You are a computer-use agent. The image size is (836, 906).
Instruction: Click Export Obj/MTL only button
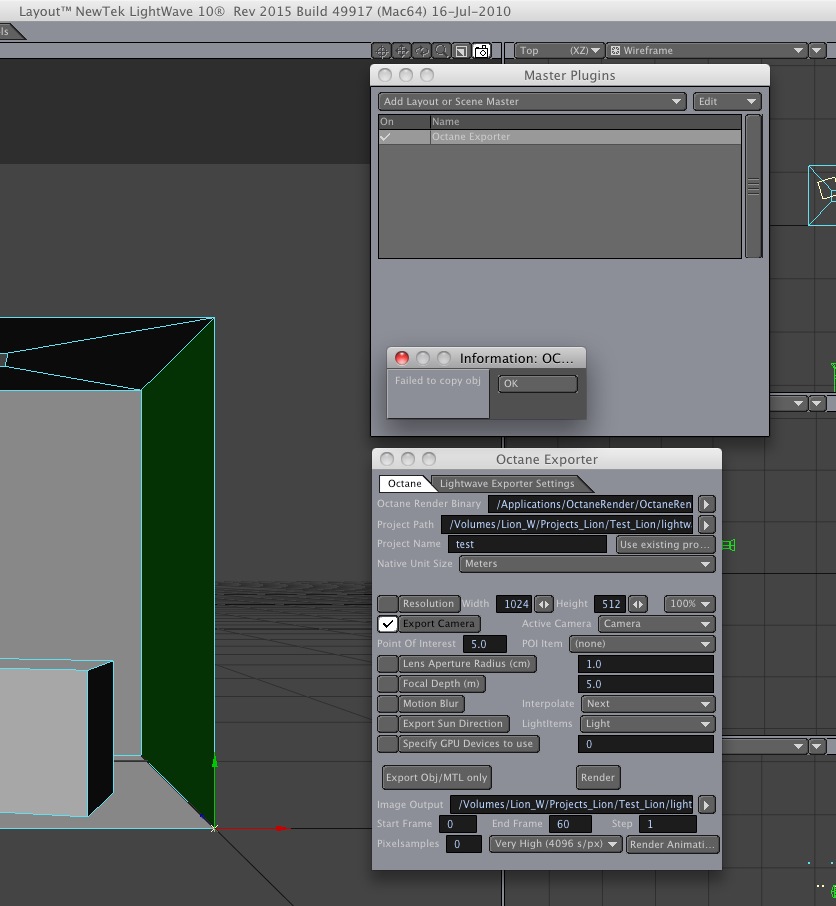[437, 777]
